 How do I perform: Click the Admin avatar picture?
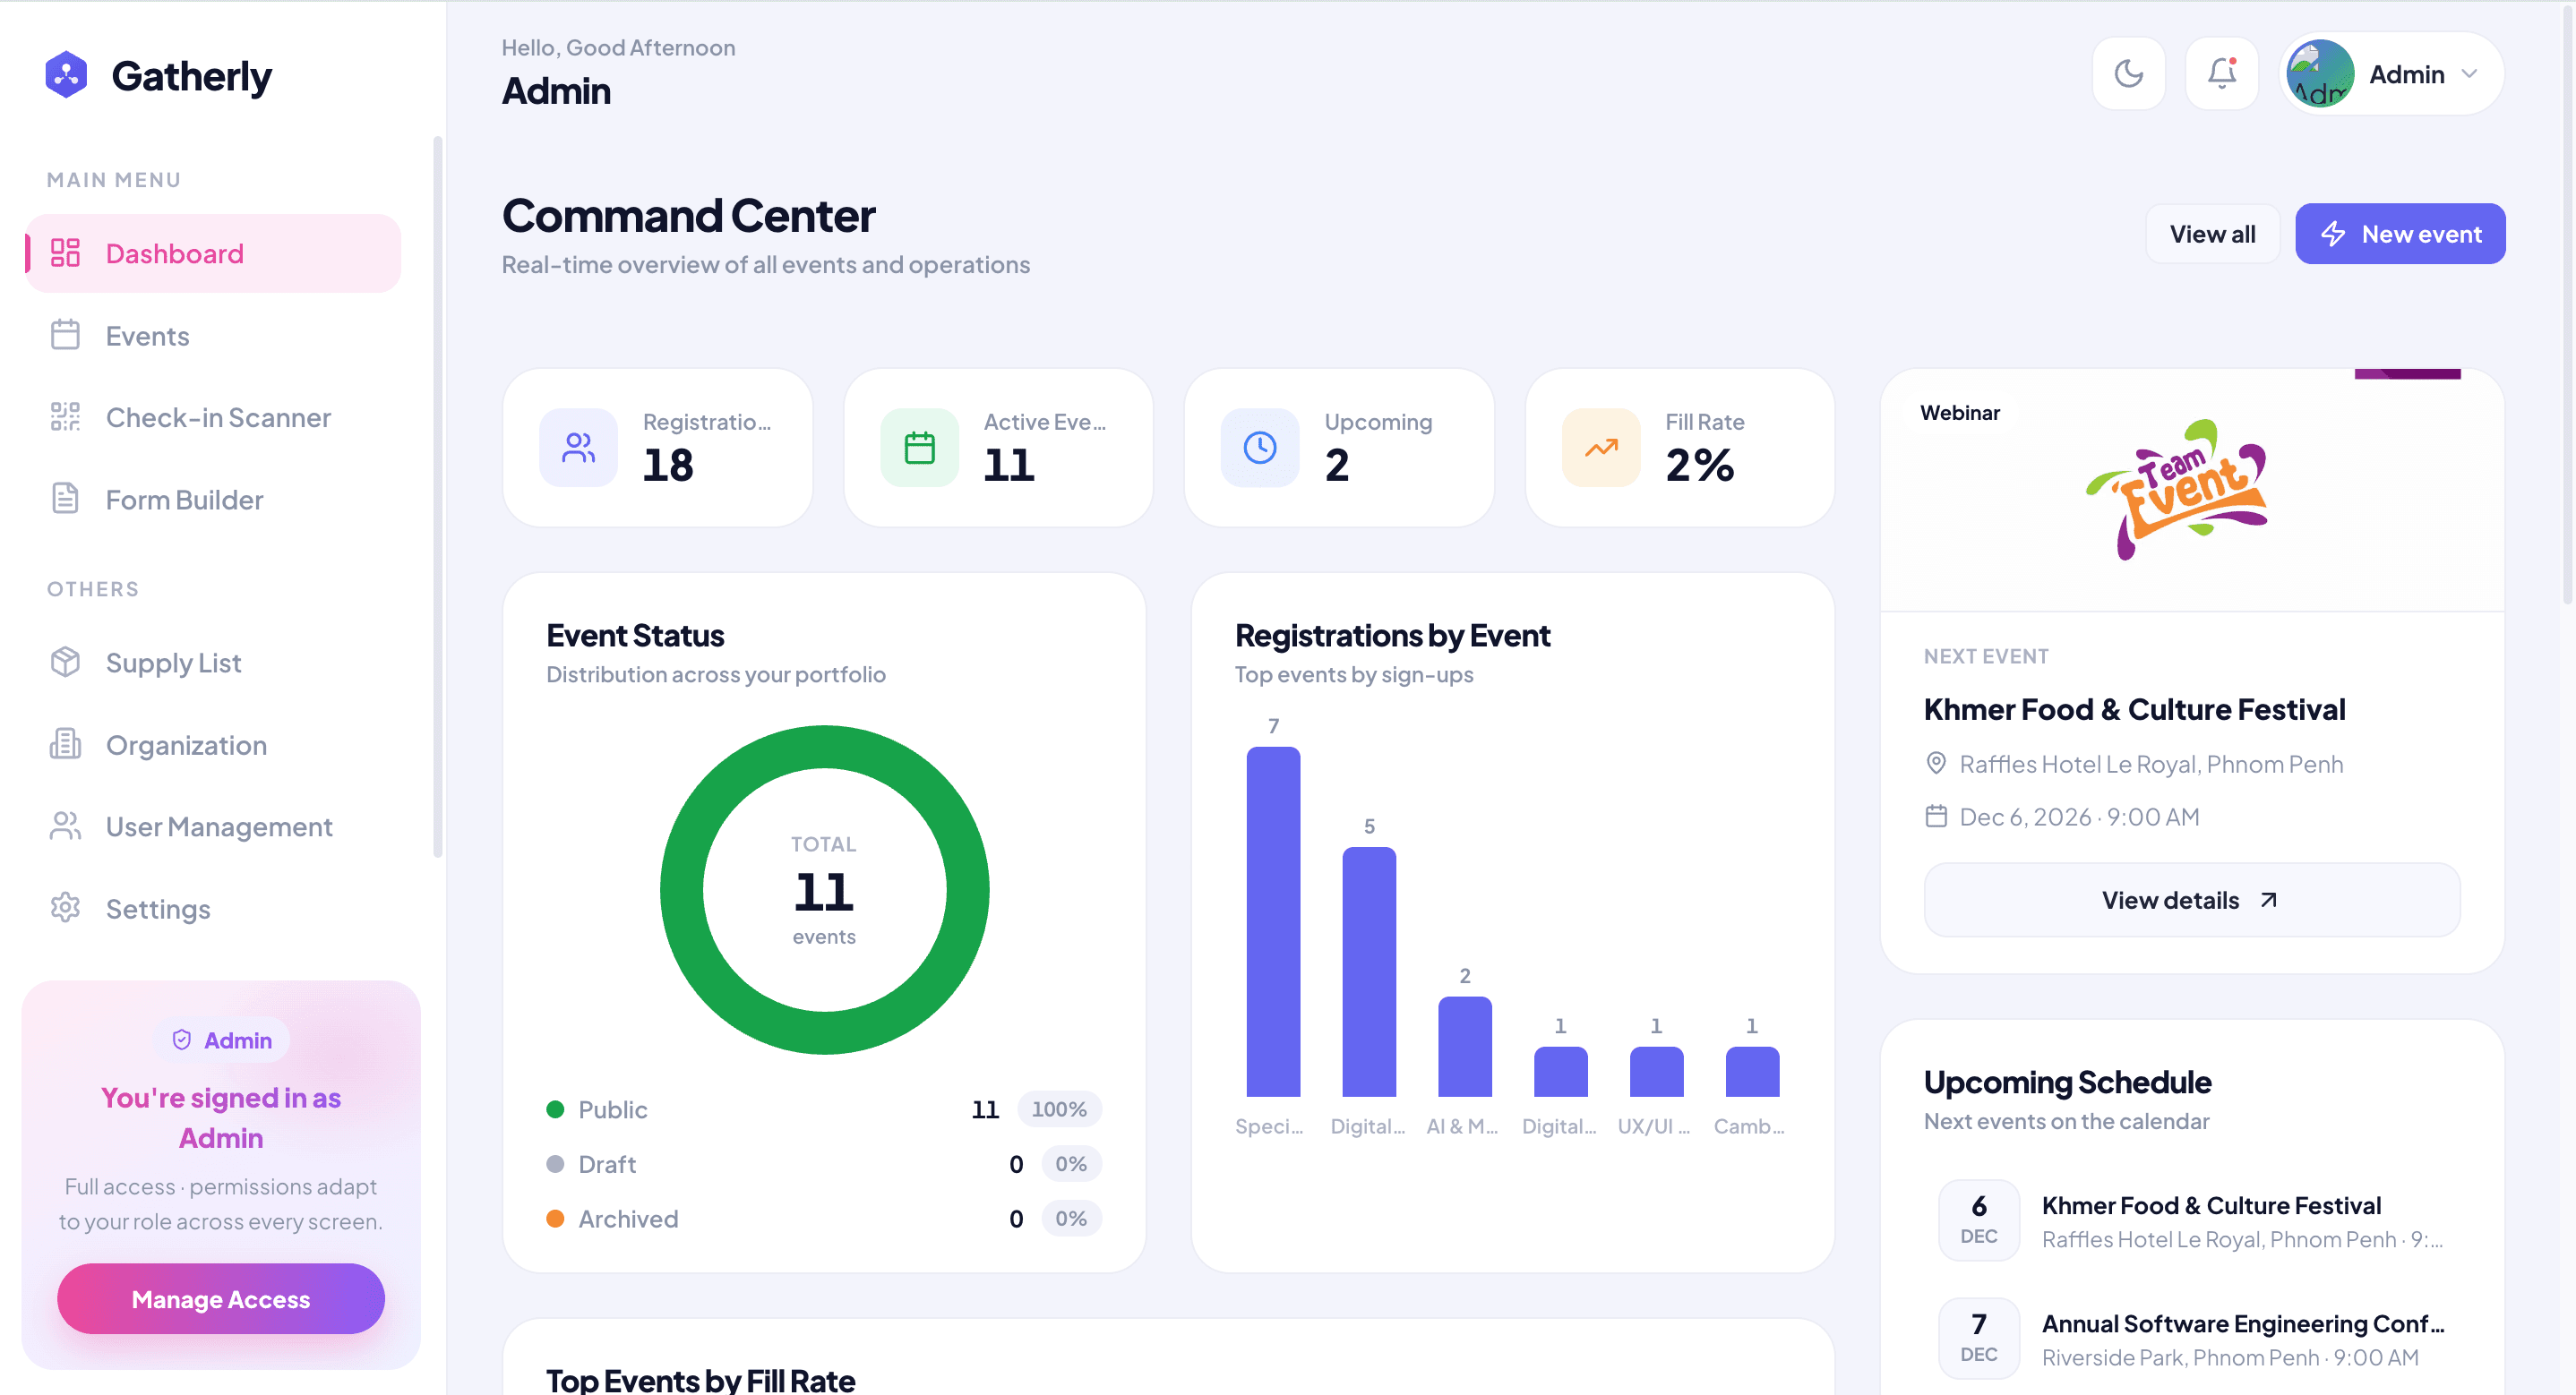2320,73
